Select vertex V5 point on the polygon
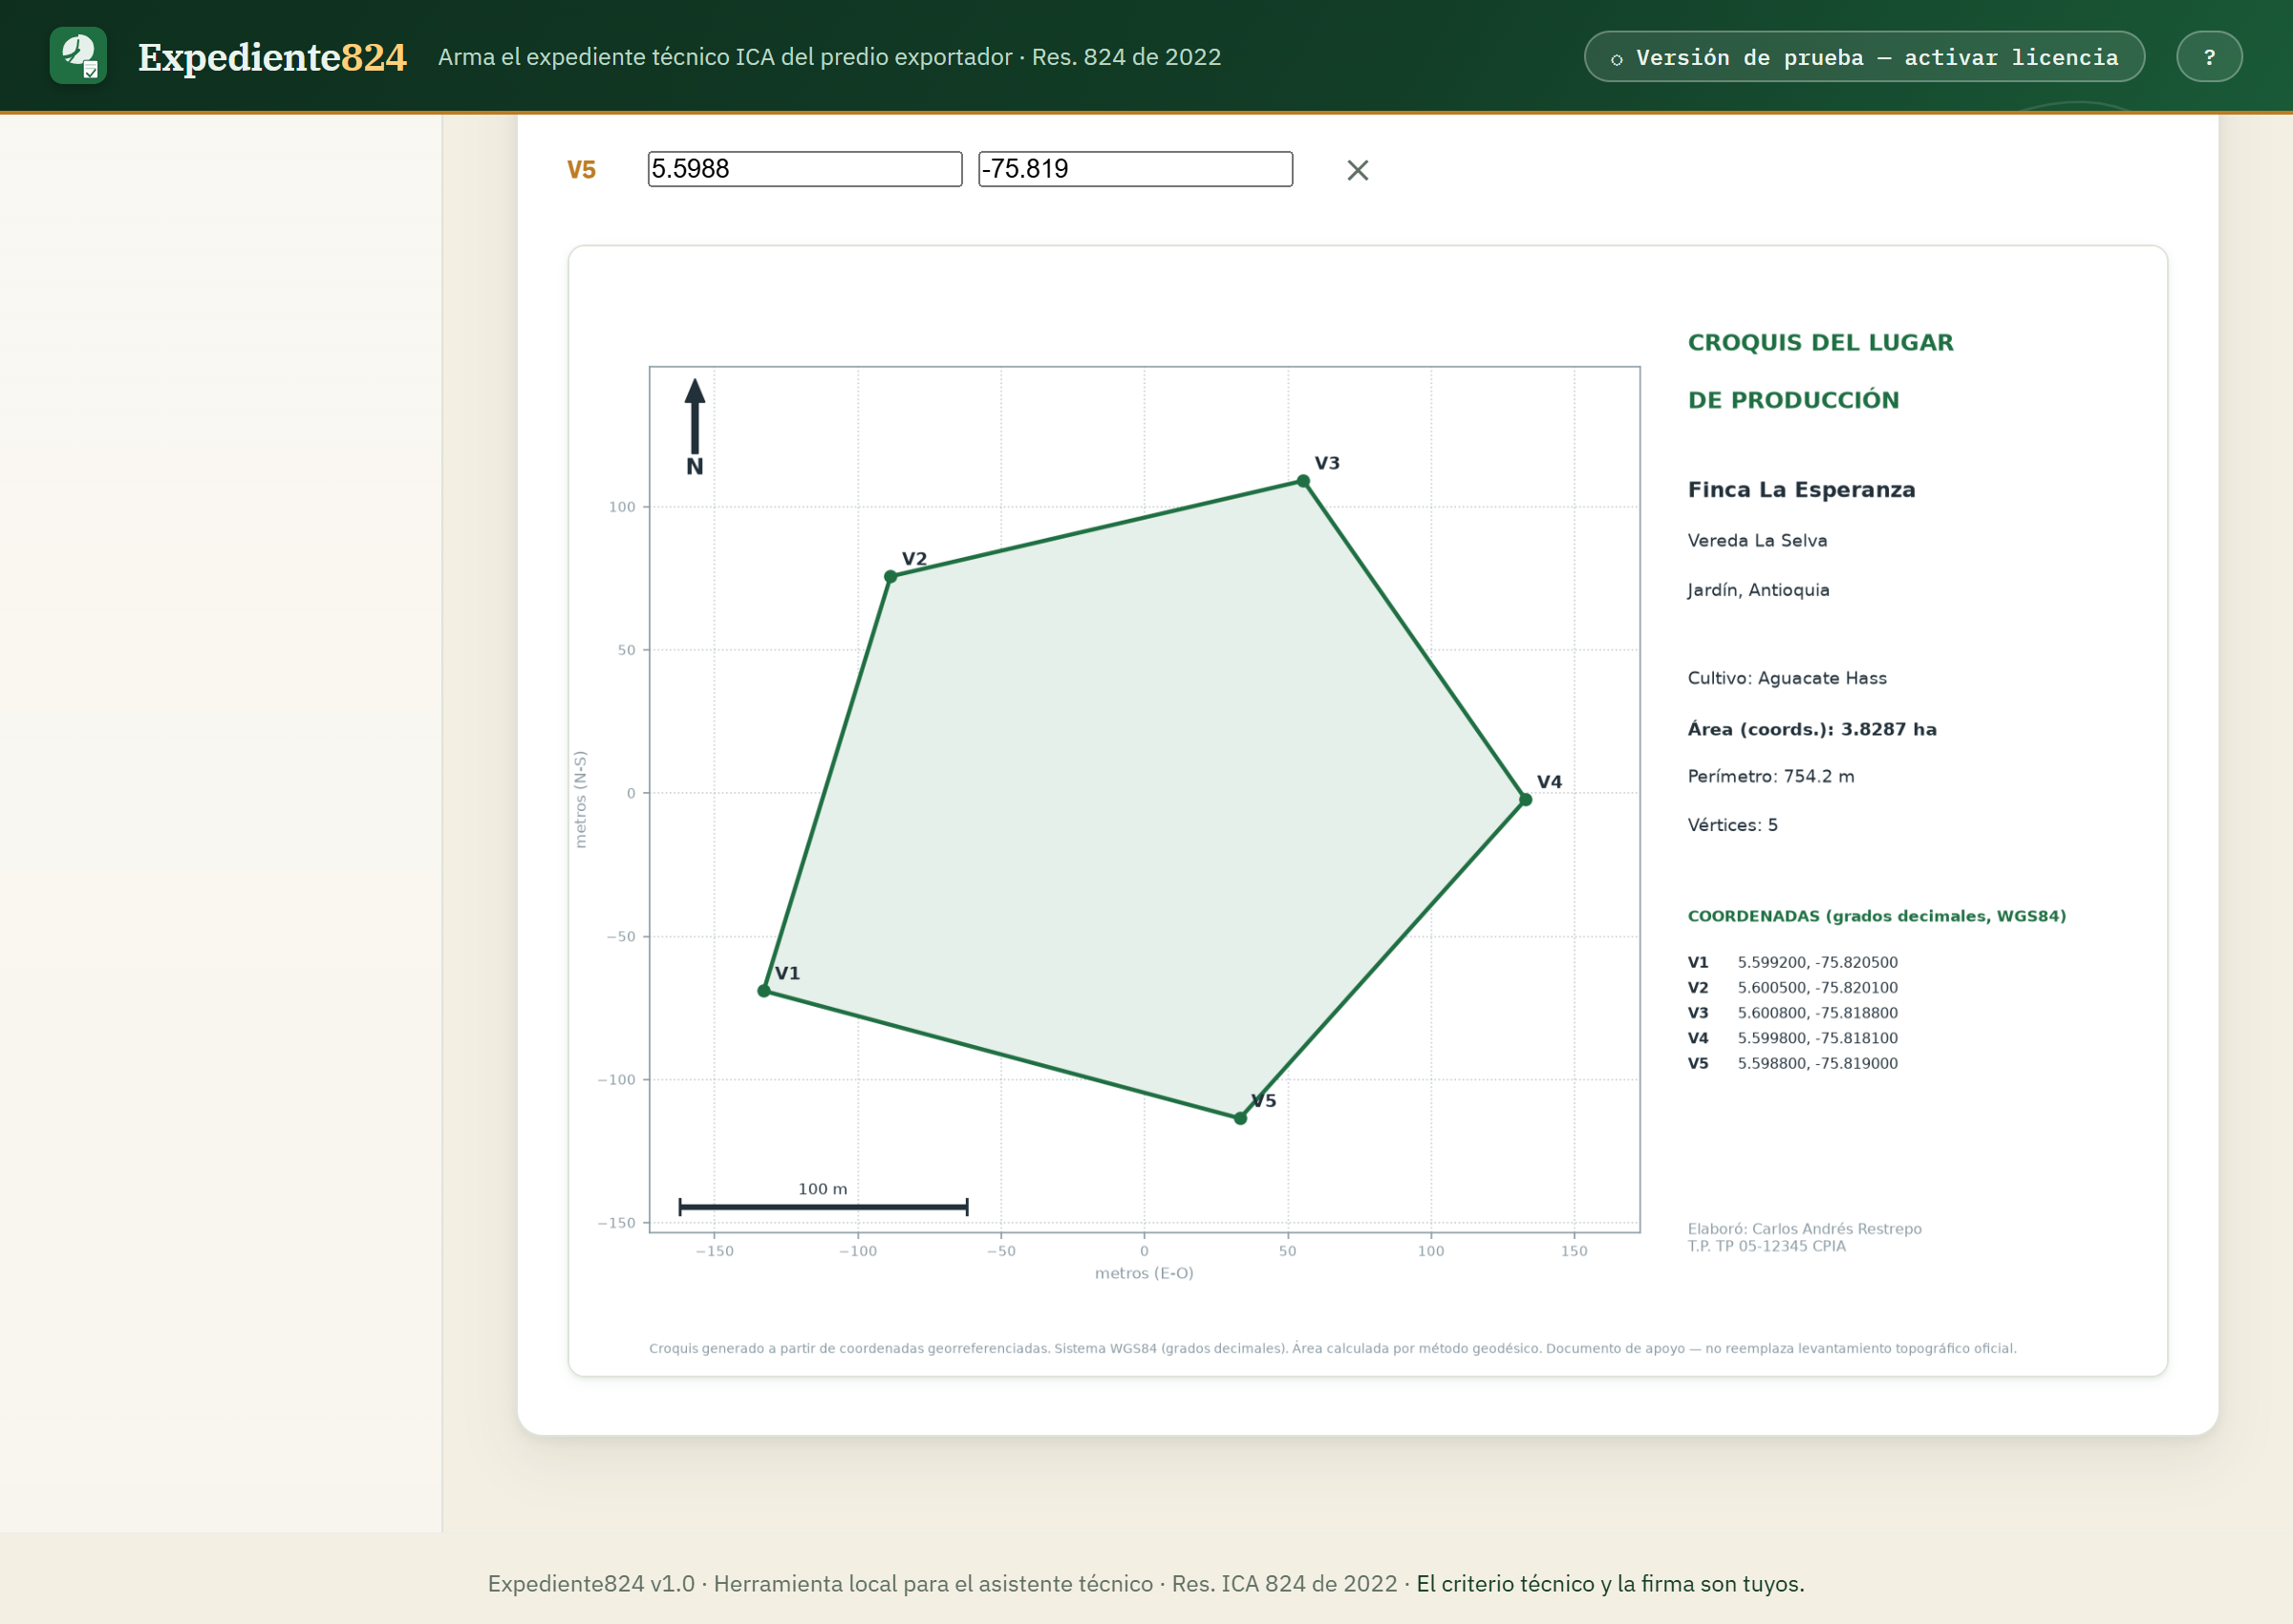 (1240, 1118)
